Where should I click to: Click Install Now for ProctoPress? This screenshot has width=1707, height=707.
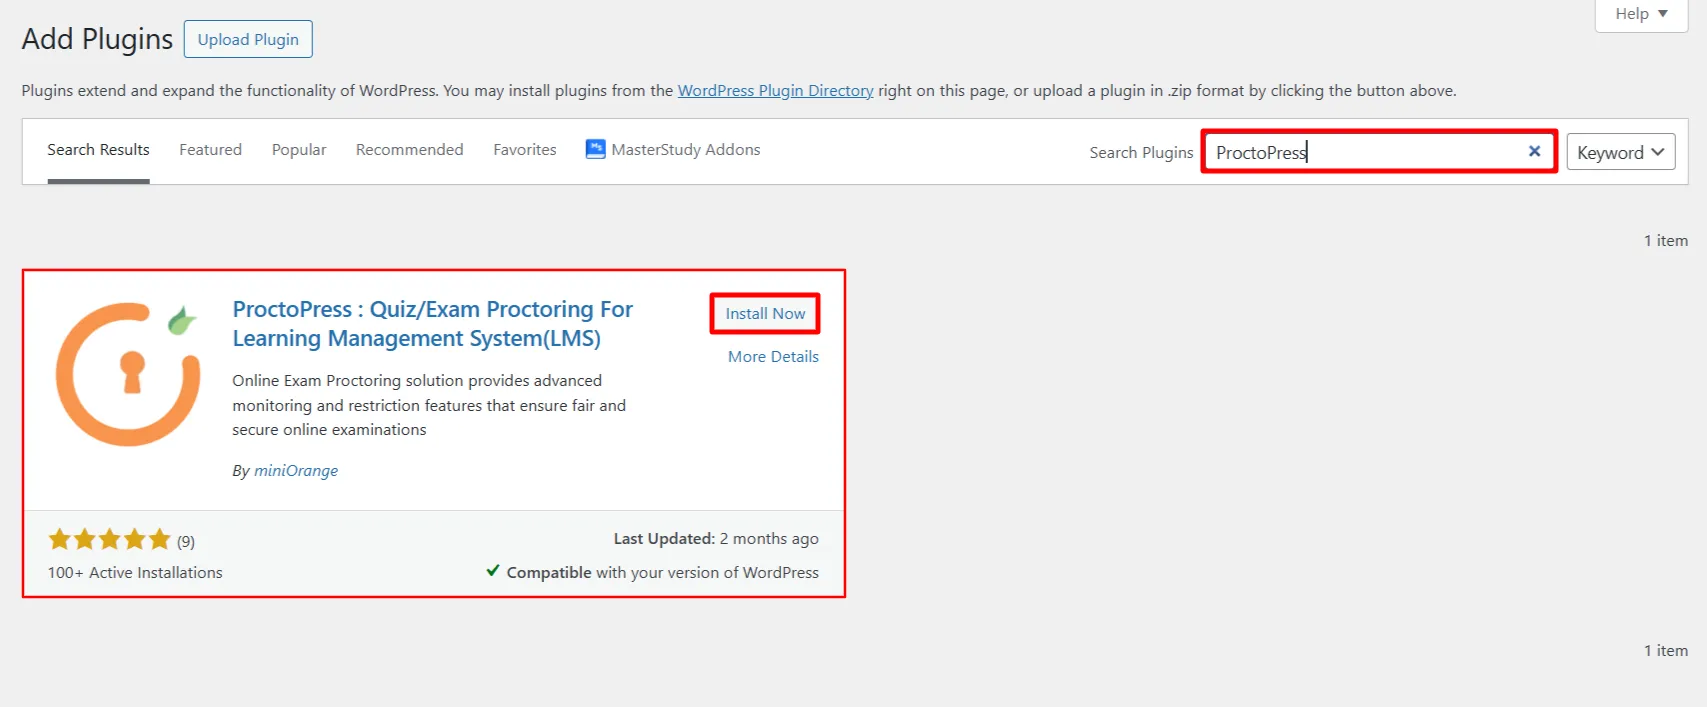(x=765, y=313)
